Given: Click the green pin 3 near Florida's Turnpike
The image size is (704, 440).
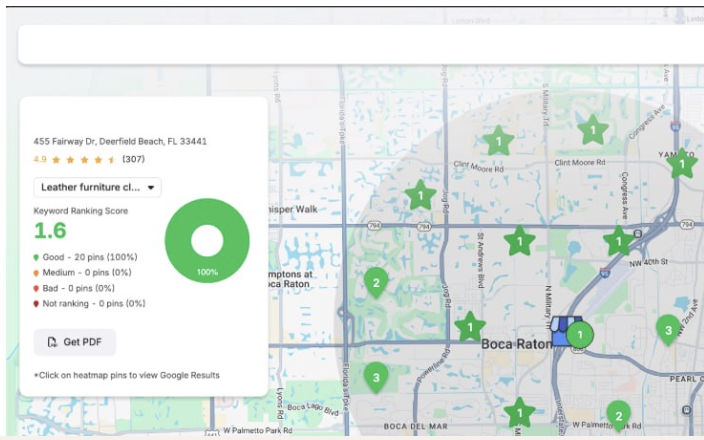Looking at the screenshot, I should pos(376,378).
